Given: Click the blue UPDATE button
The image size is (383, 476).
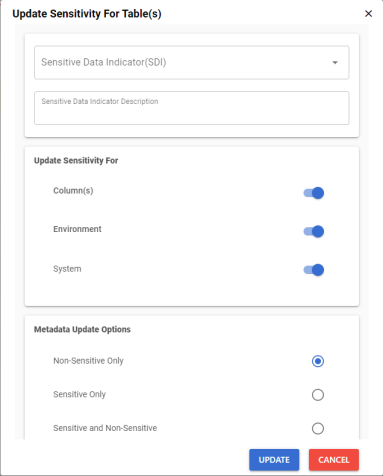Looking at the screenshot, I should pos(274,460).
